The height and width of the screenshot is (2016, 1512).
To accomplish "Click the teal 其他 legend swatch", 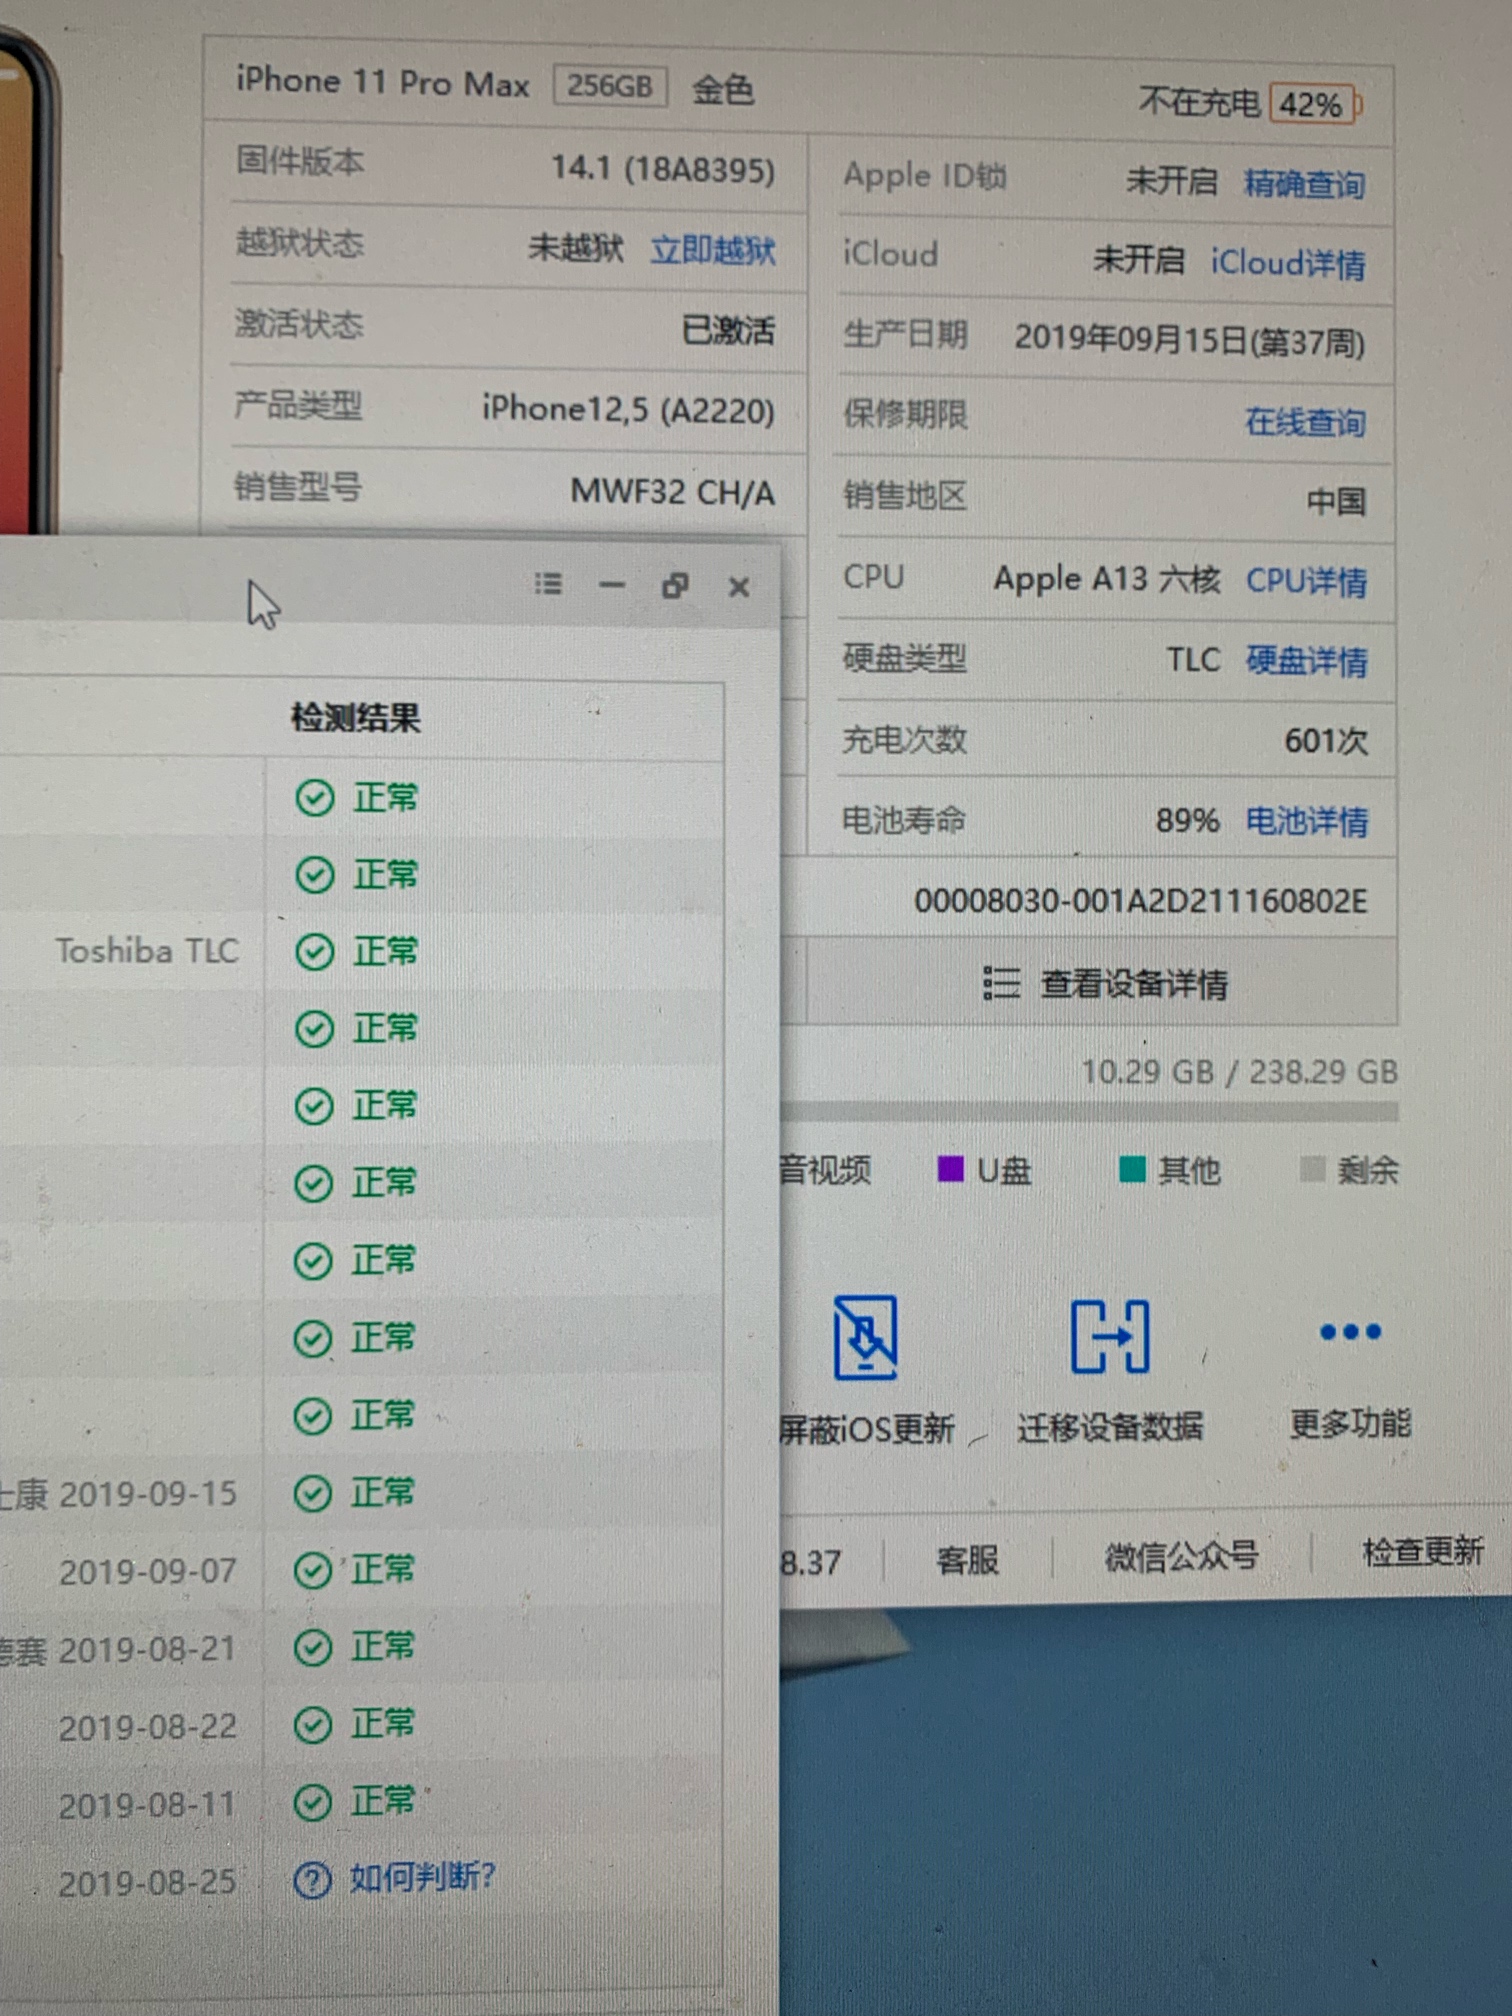I will click(1132, 1169).
